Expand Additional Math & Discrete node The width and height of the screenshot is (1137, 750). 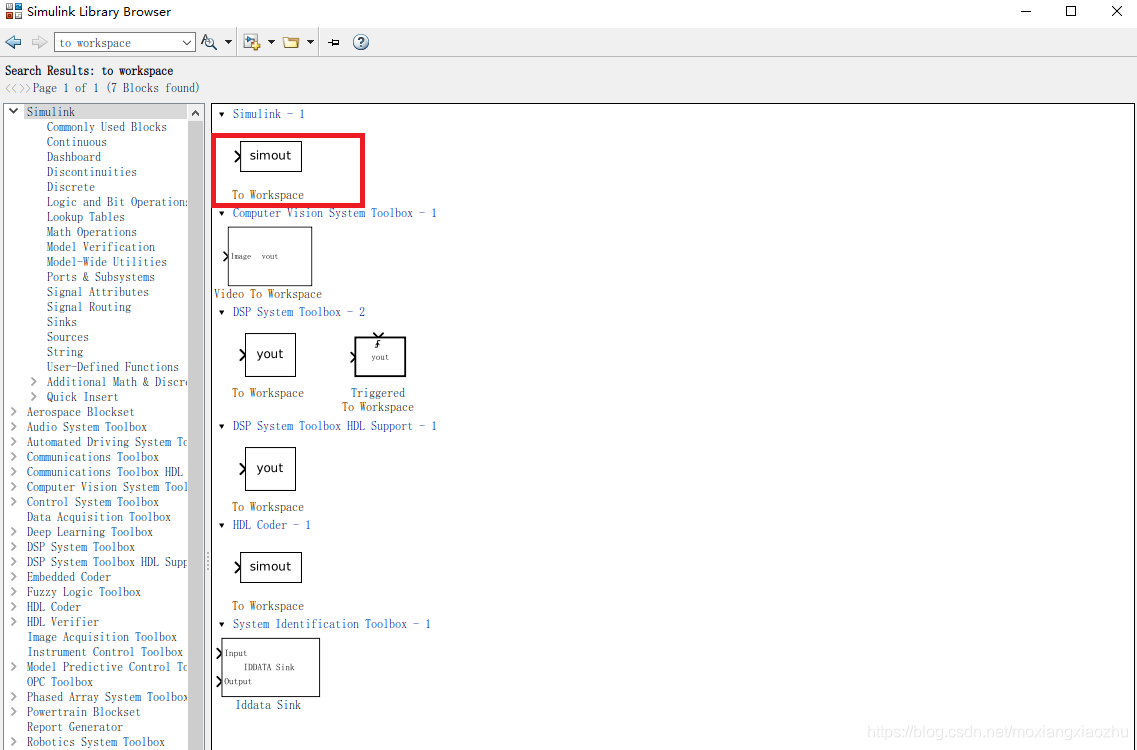pos(33,382)
